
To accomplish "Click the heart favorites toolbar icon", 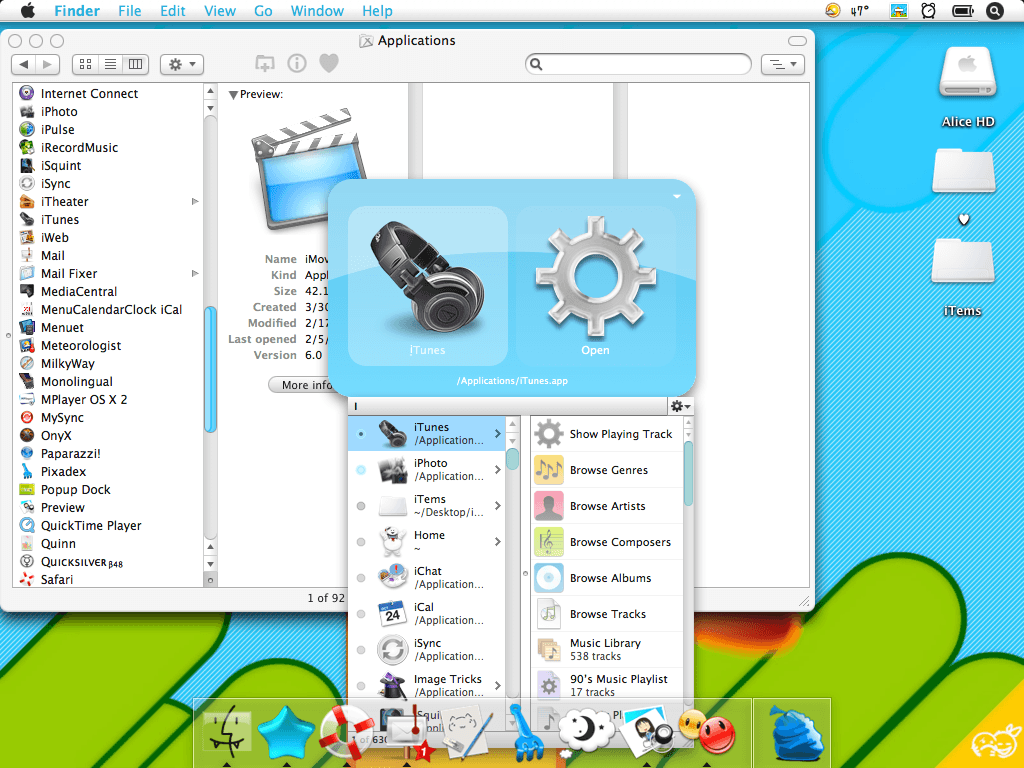I will point(328,63).
